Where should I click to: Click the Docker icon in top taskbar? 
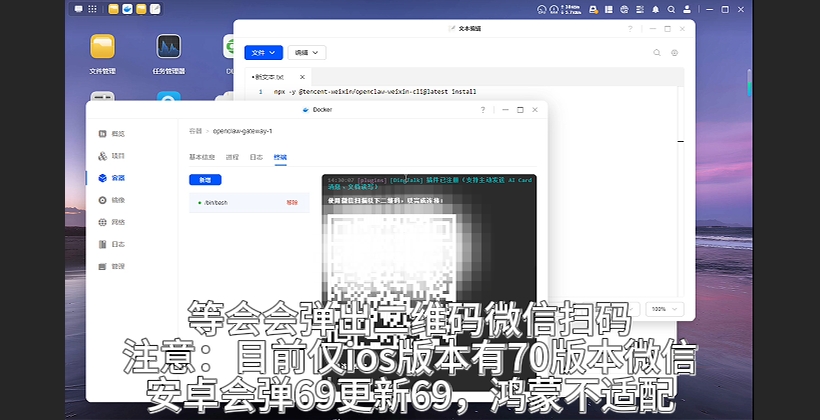(127, 9)
